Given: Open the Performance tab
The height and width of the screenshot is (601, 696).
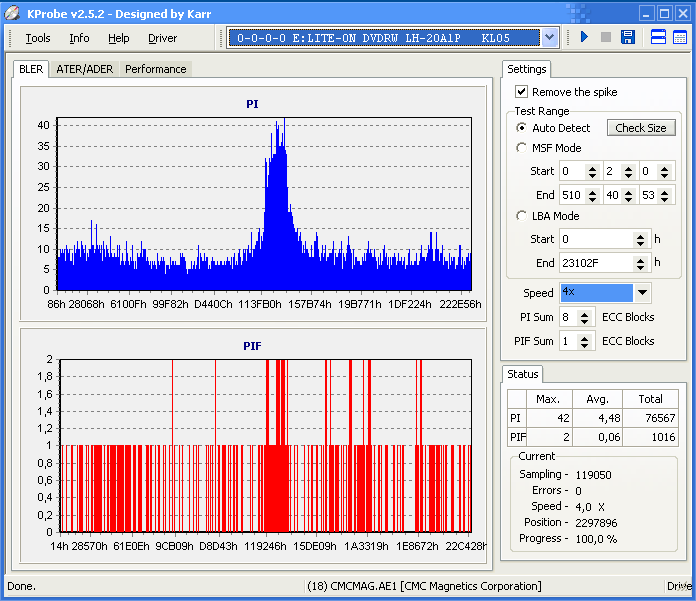Looking at the screenshot, I should tap(155, 69).
